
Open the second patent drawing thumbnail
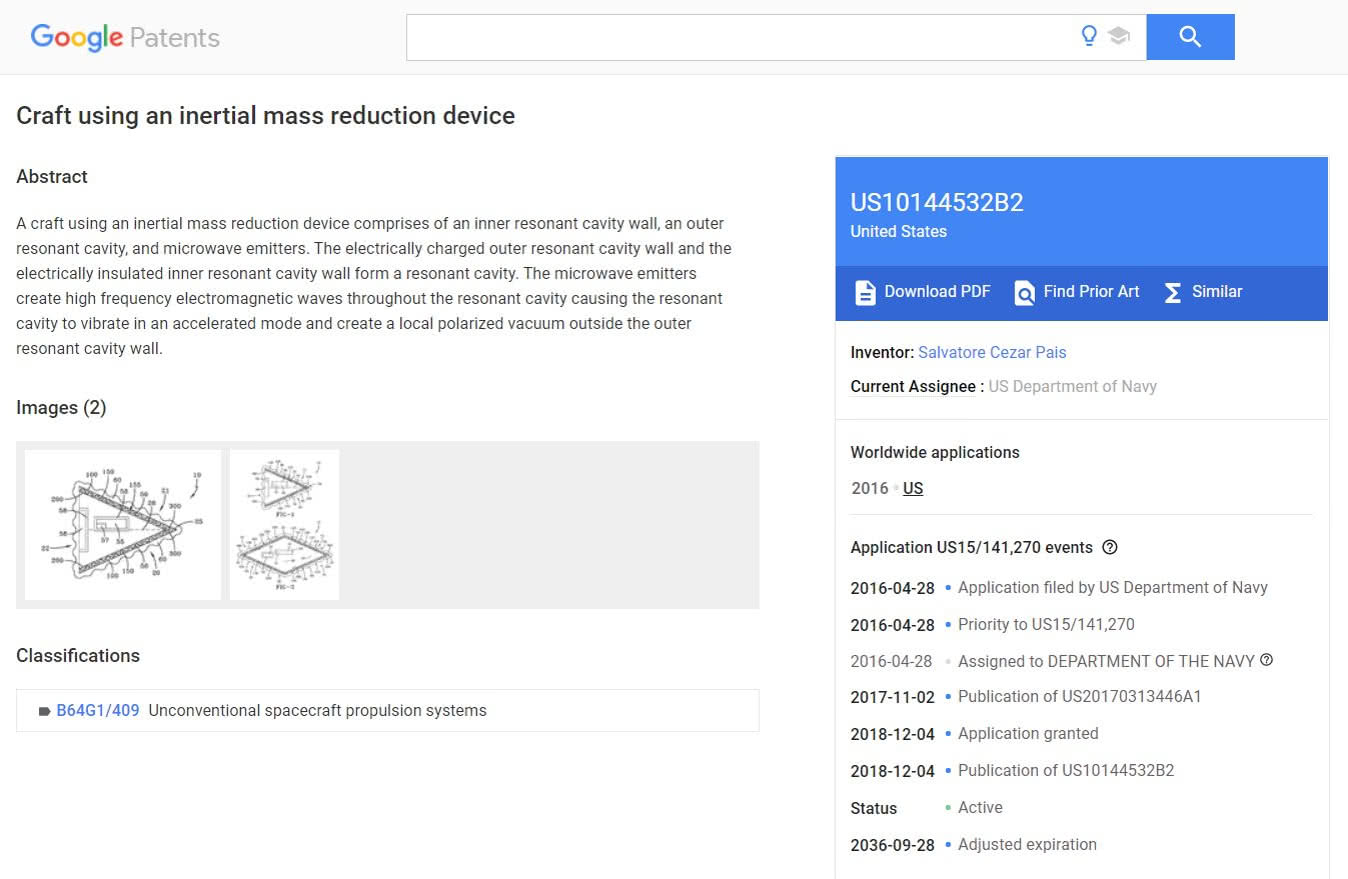[x=284, y=525]
